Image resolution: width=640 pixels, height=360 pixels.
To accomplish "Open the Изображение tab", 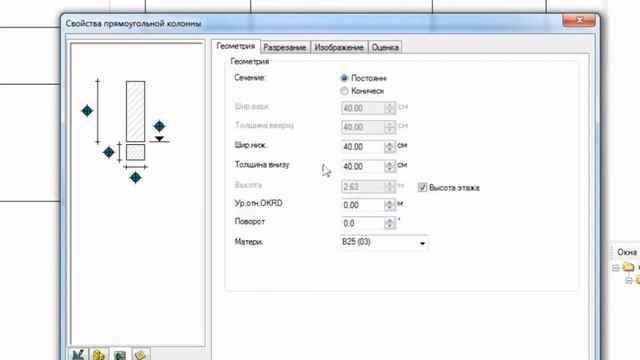I will tap(339, 47).
